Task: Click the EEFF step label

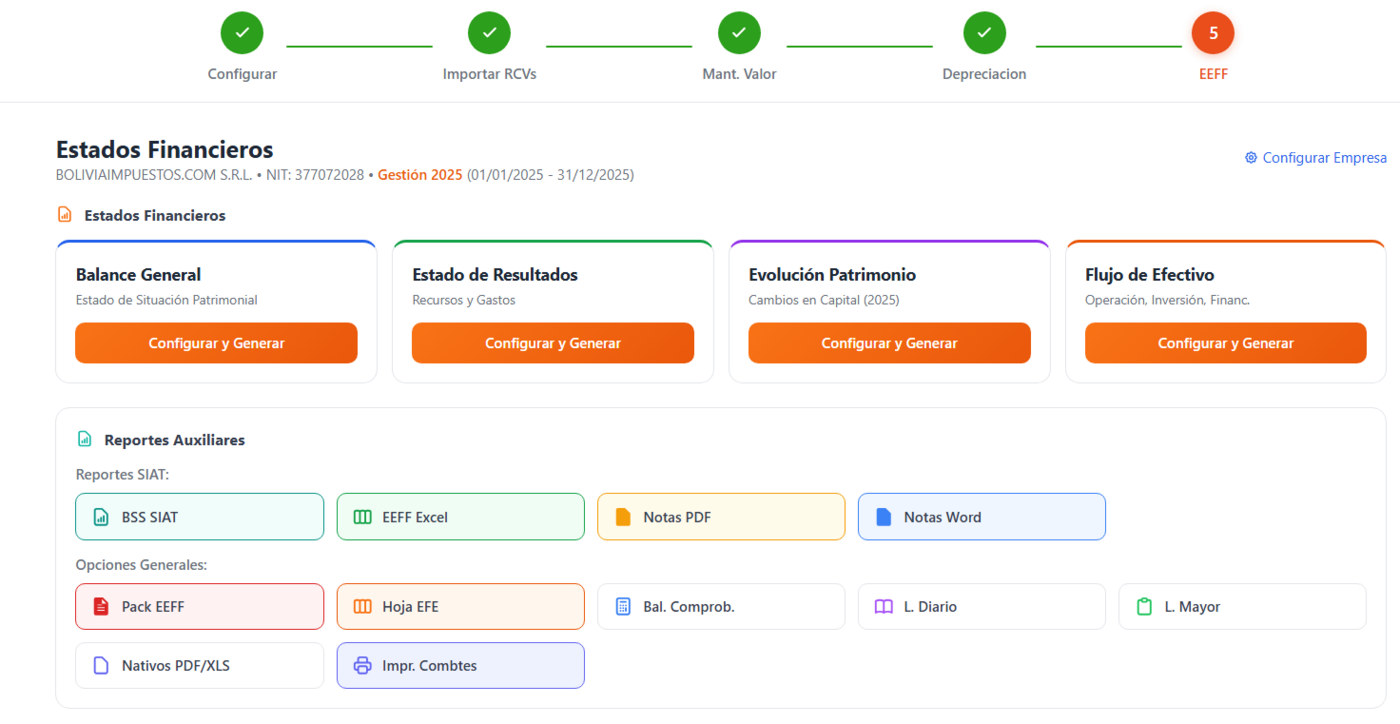Action: 1213,74
